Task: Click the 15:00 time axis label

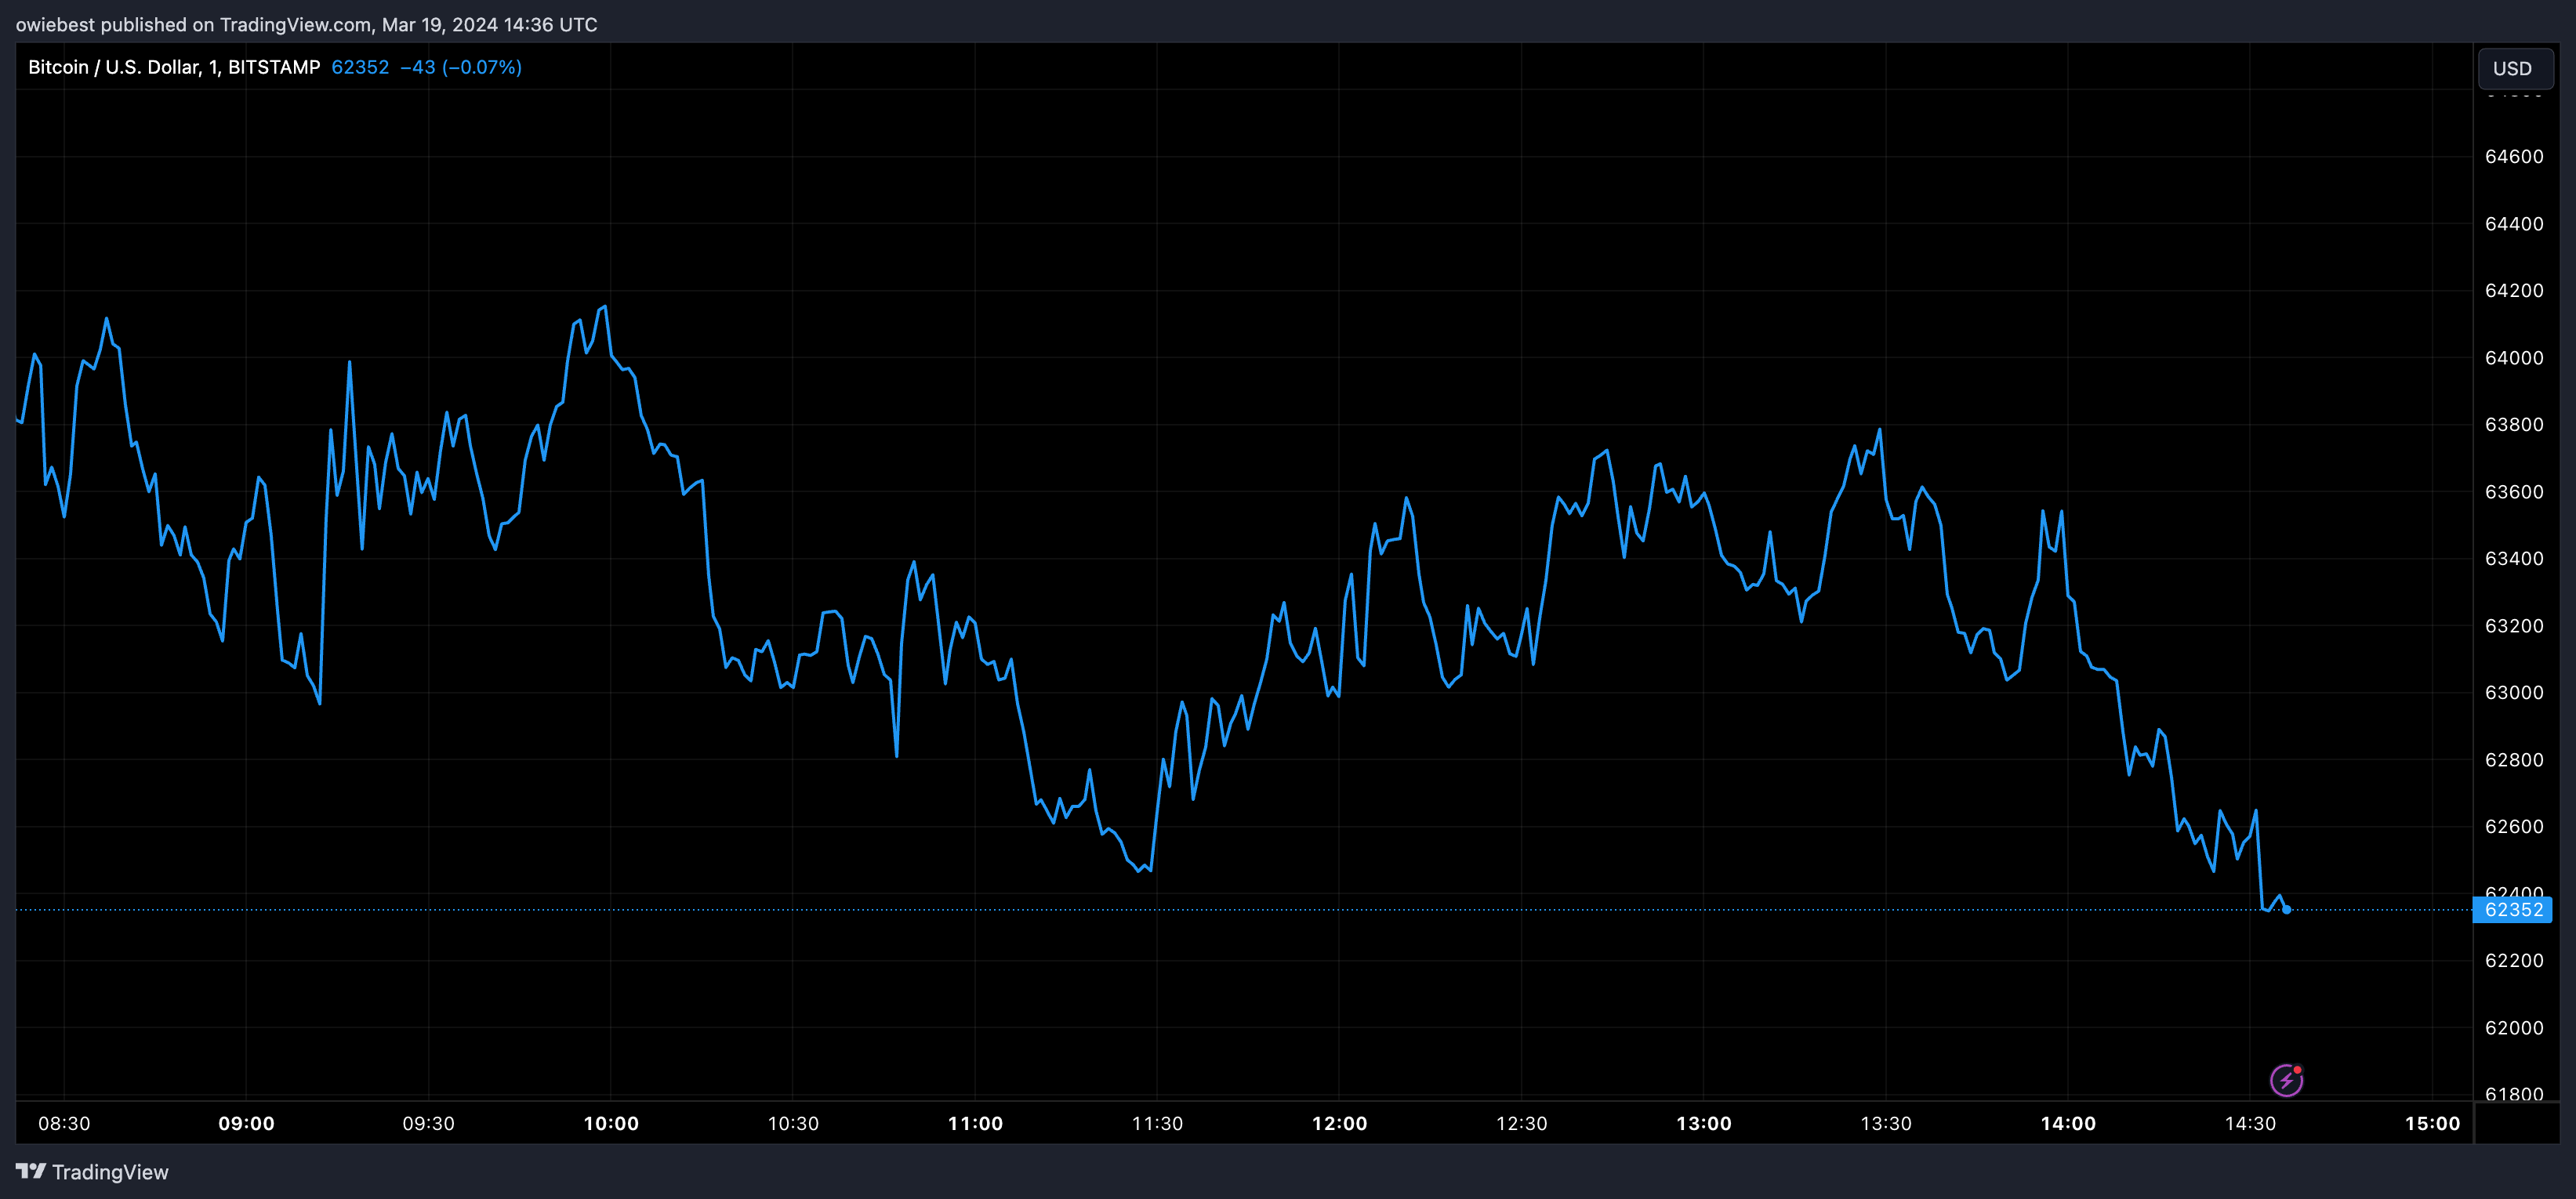Action: point(2432,1123)
